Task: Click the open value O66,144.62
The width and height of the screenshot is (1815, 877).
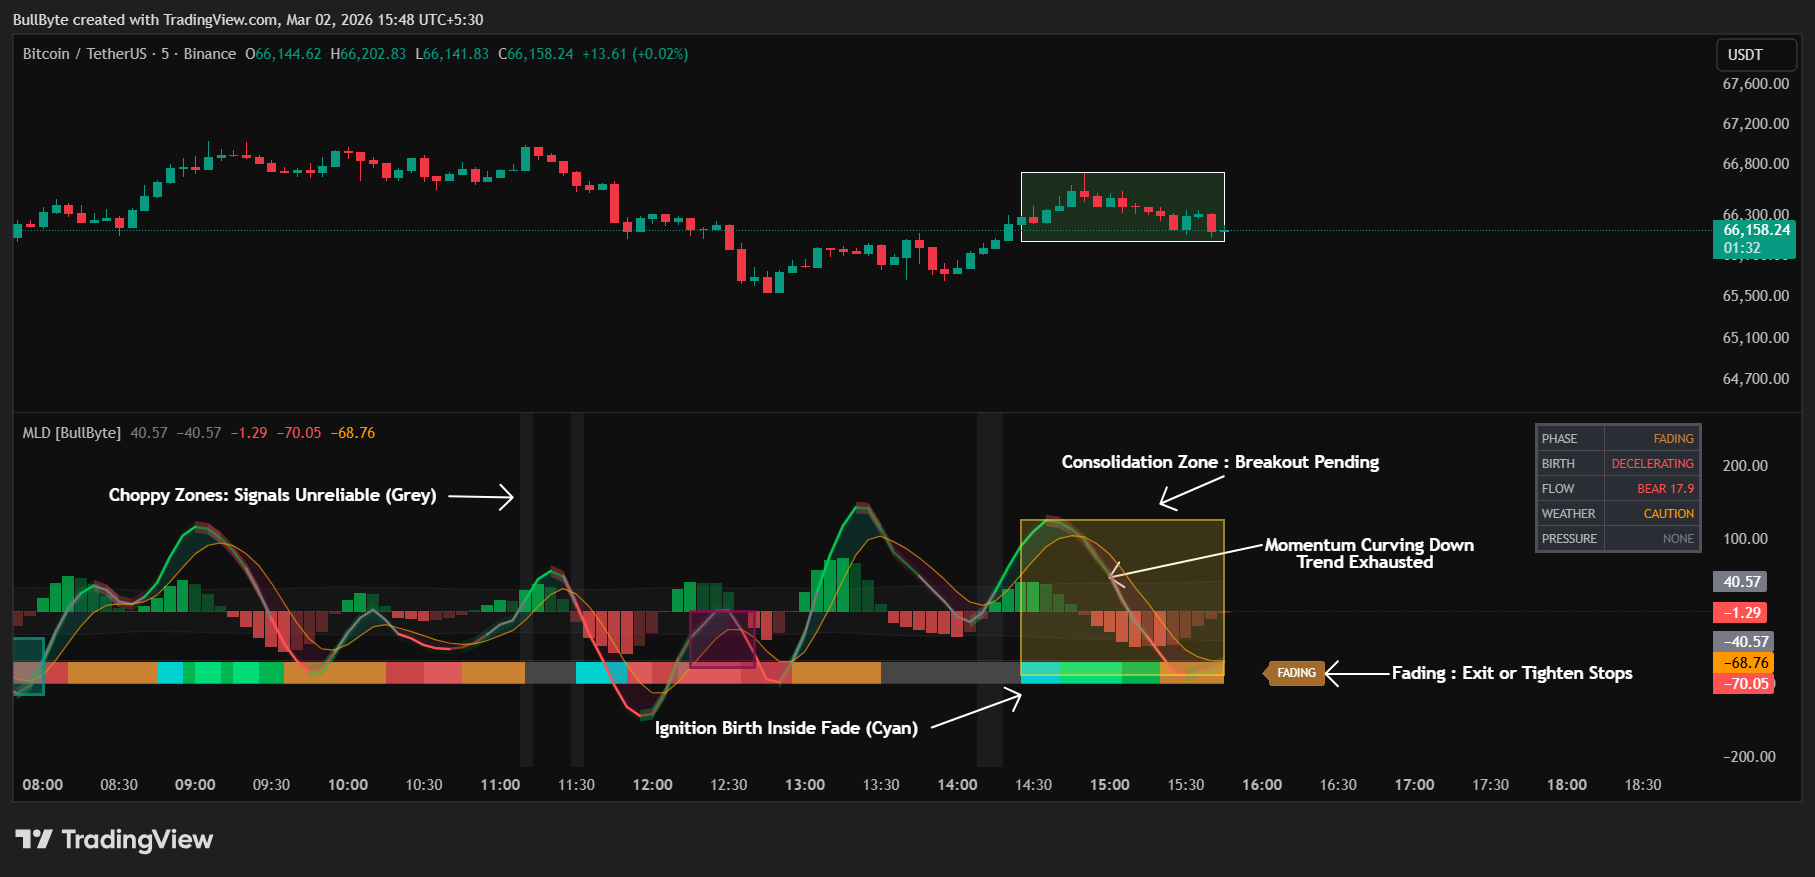Action: pos(284,54)
